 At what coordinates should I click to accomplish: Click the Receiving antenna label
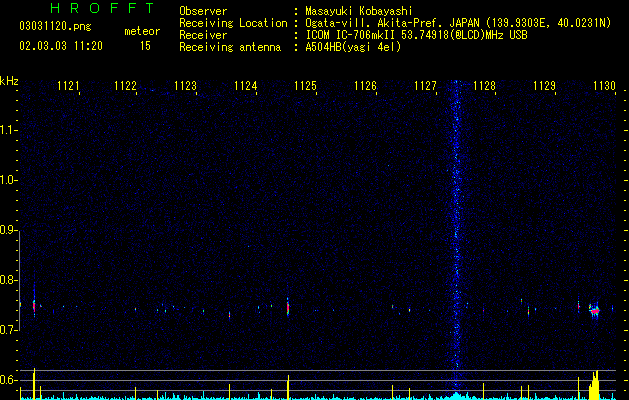click(x=230, y=47)
